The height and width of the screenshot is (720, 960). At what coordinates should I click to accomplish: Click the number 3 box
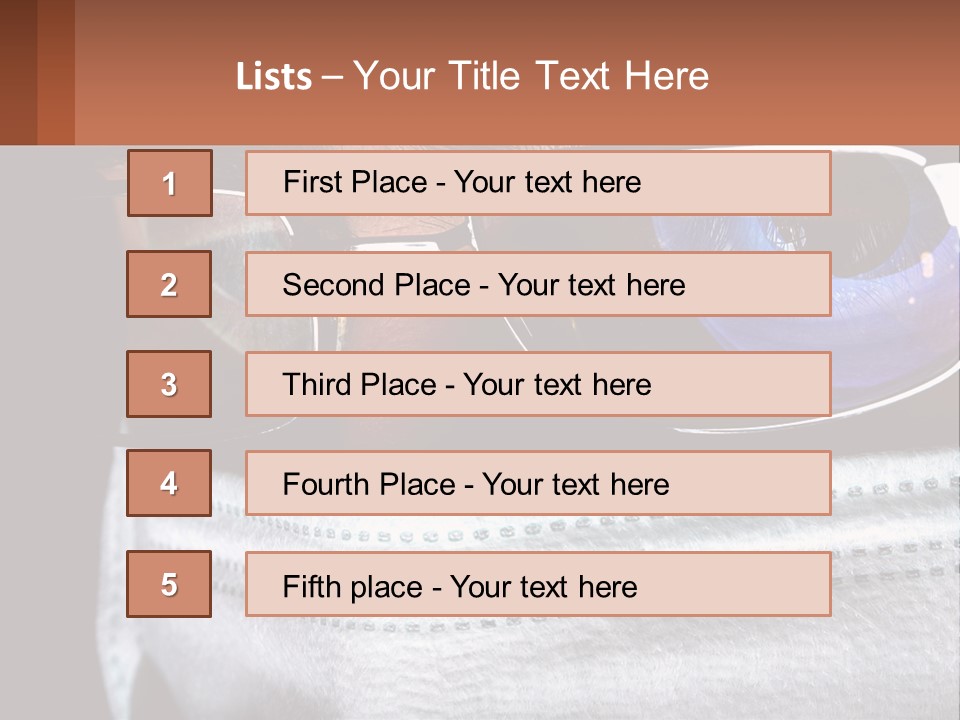click(169, 384)
